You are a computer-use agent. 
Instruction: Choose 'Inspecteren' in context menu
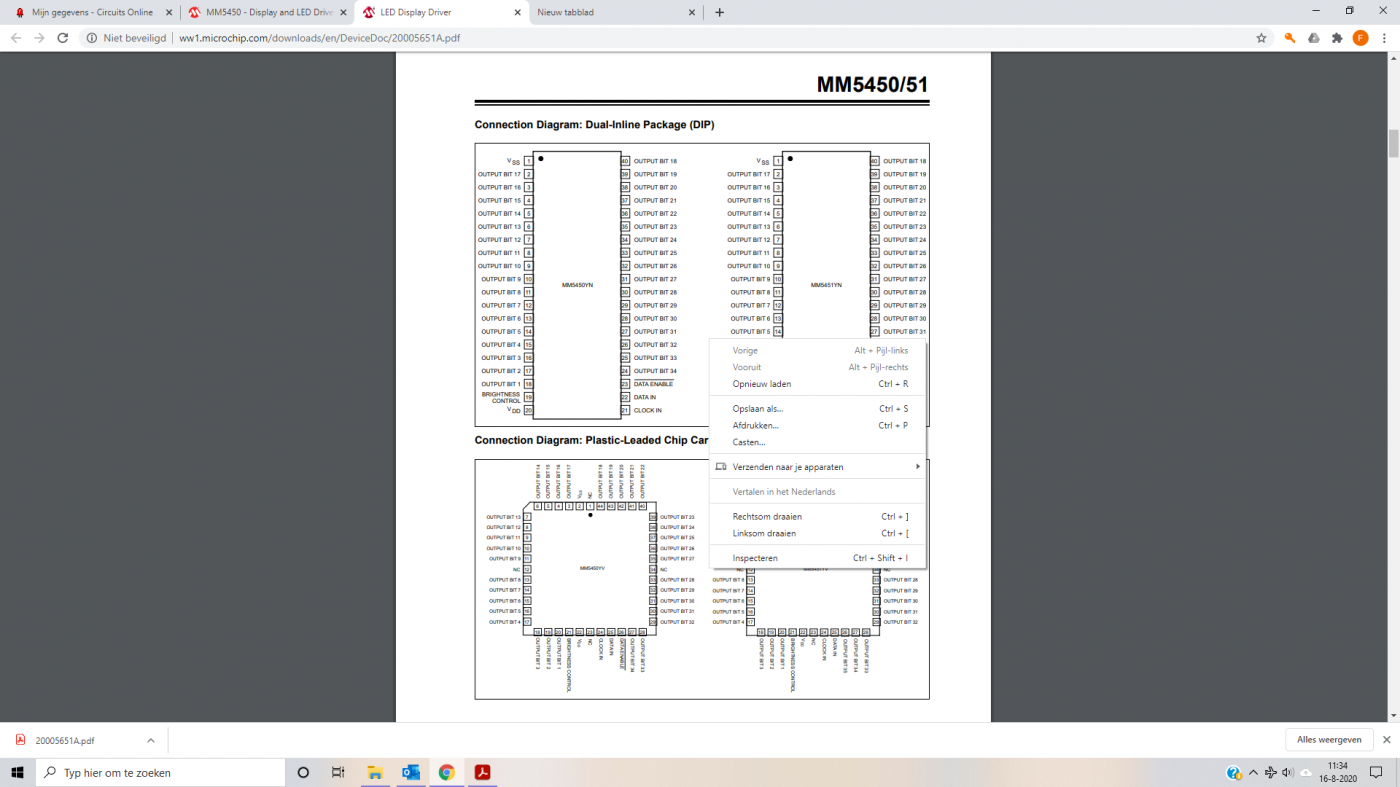[x=817, y=559]
